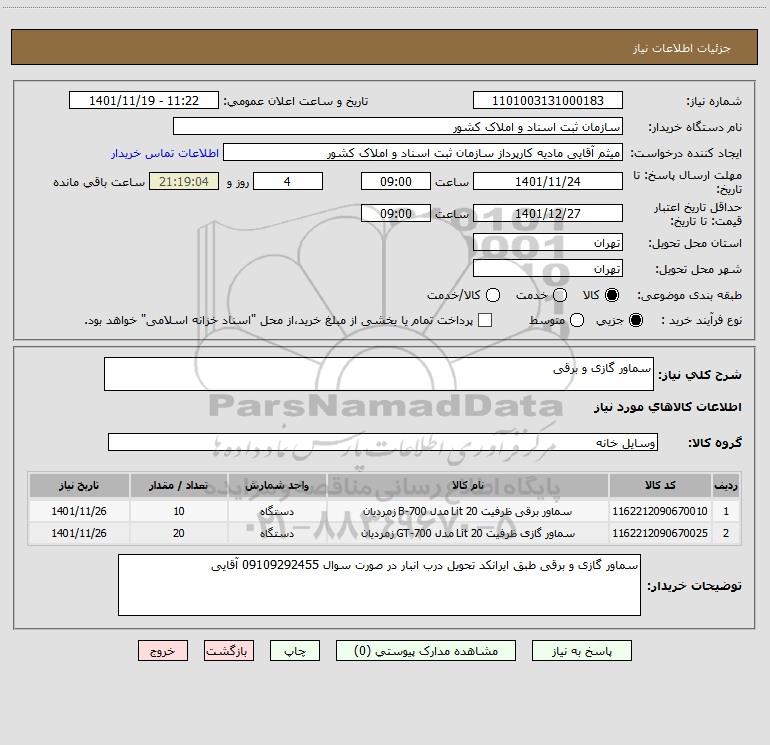Click the کد کالا column header
The height and width of the screenshot is (745, 770).
tap(660, 486)
